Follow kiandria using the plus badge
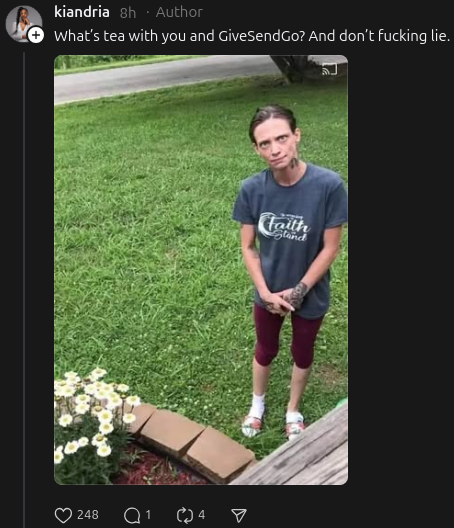This screenshot has height=528, width=454. [x=35, y=35]
